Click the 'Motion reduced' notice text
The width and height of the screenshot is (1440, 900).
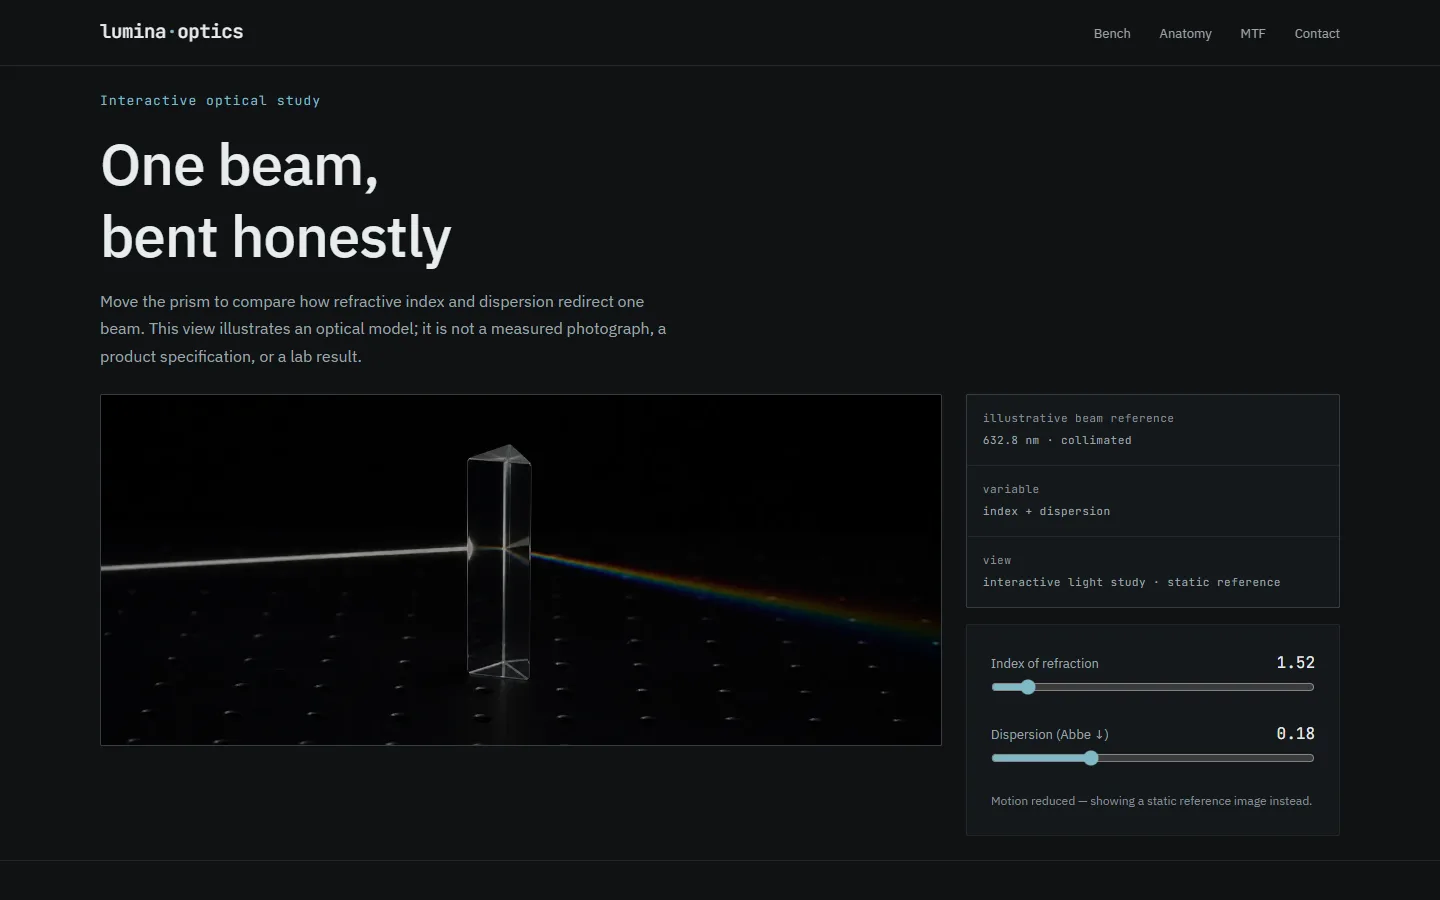click(1151, 801)
